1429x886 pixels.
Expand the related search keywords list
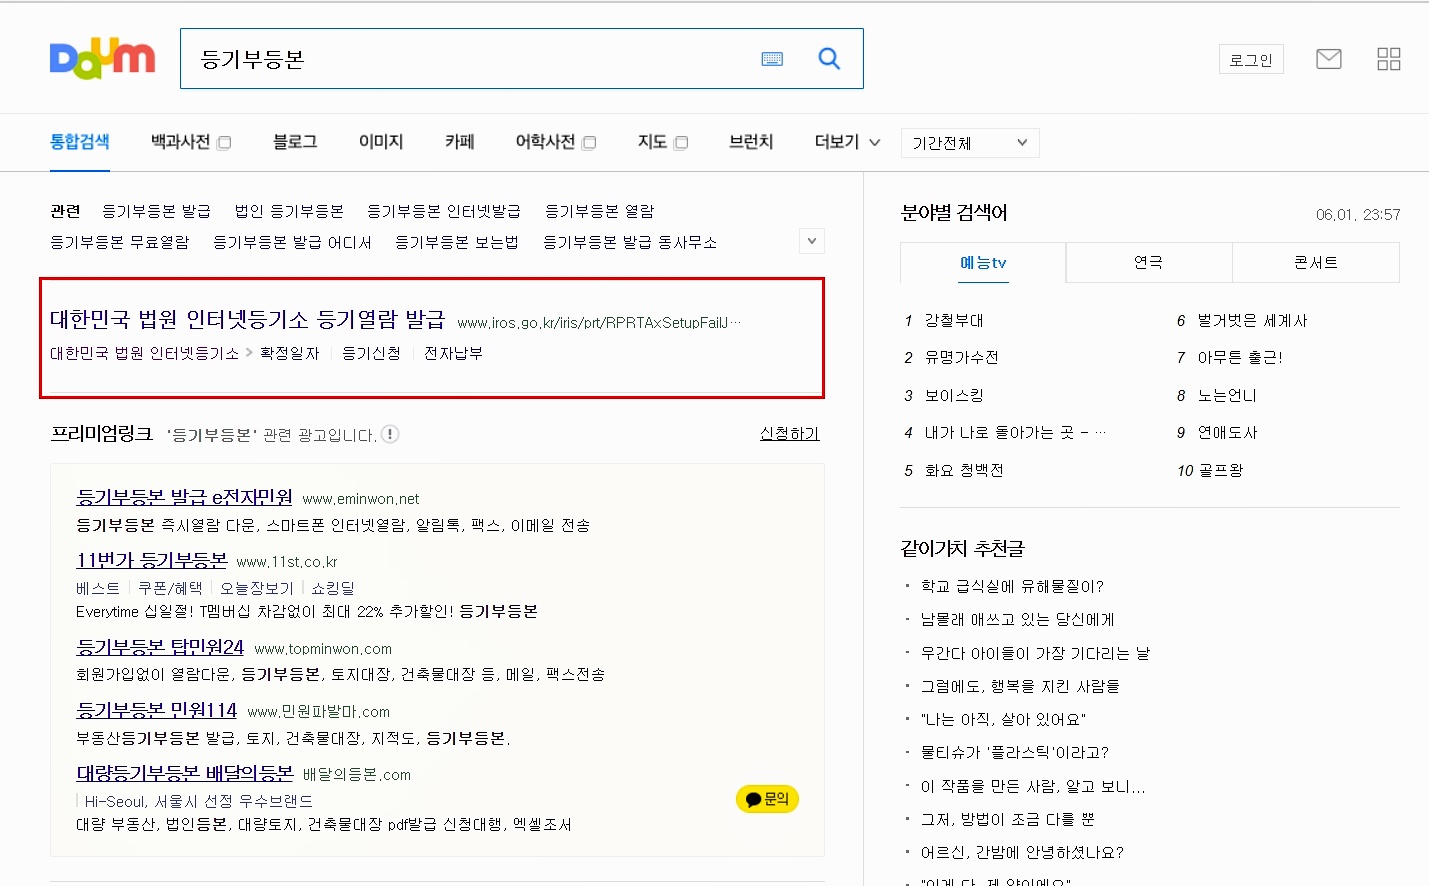(x=811, y=241)
